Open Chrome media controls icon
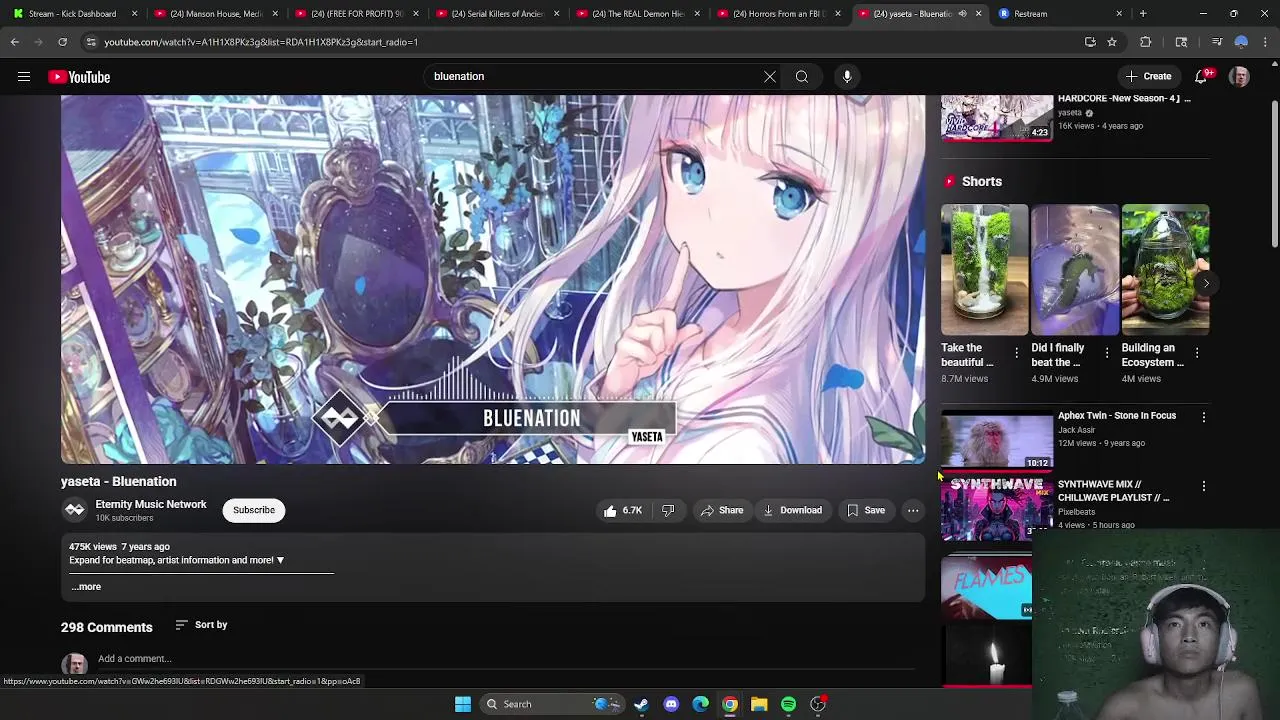Screen dimensions: 1280x720 point(1217,42)
